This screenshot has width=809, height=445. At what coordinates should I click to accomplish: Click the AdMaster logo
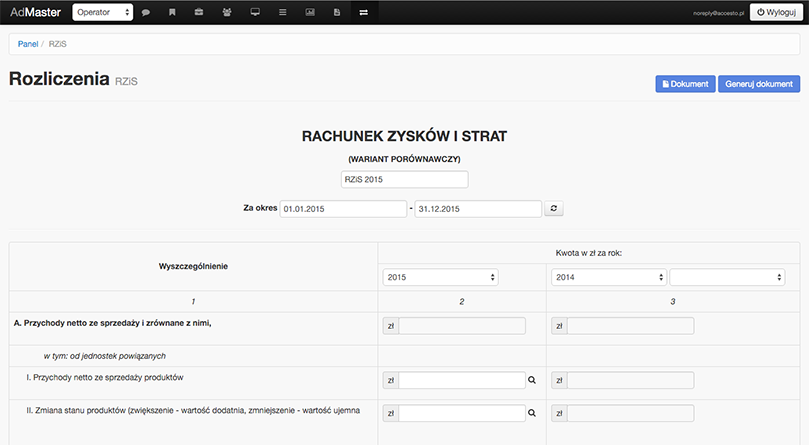36,12
